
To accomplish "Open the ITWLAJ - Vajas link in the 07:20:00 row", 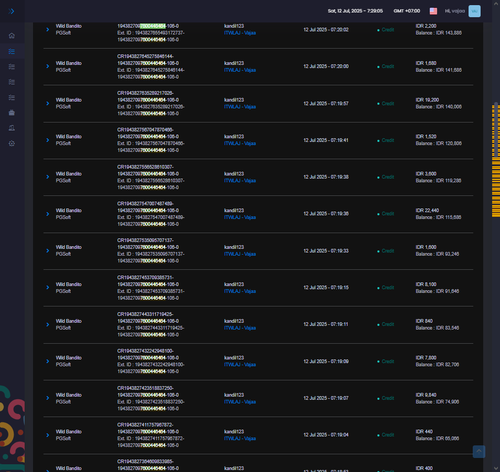I will click(x=240, y=70).
